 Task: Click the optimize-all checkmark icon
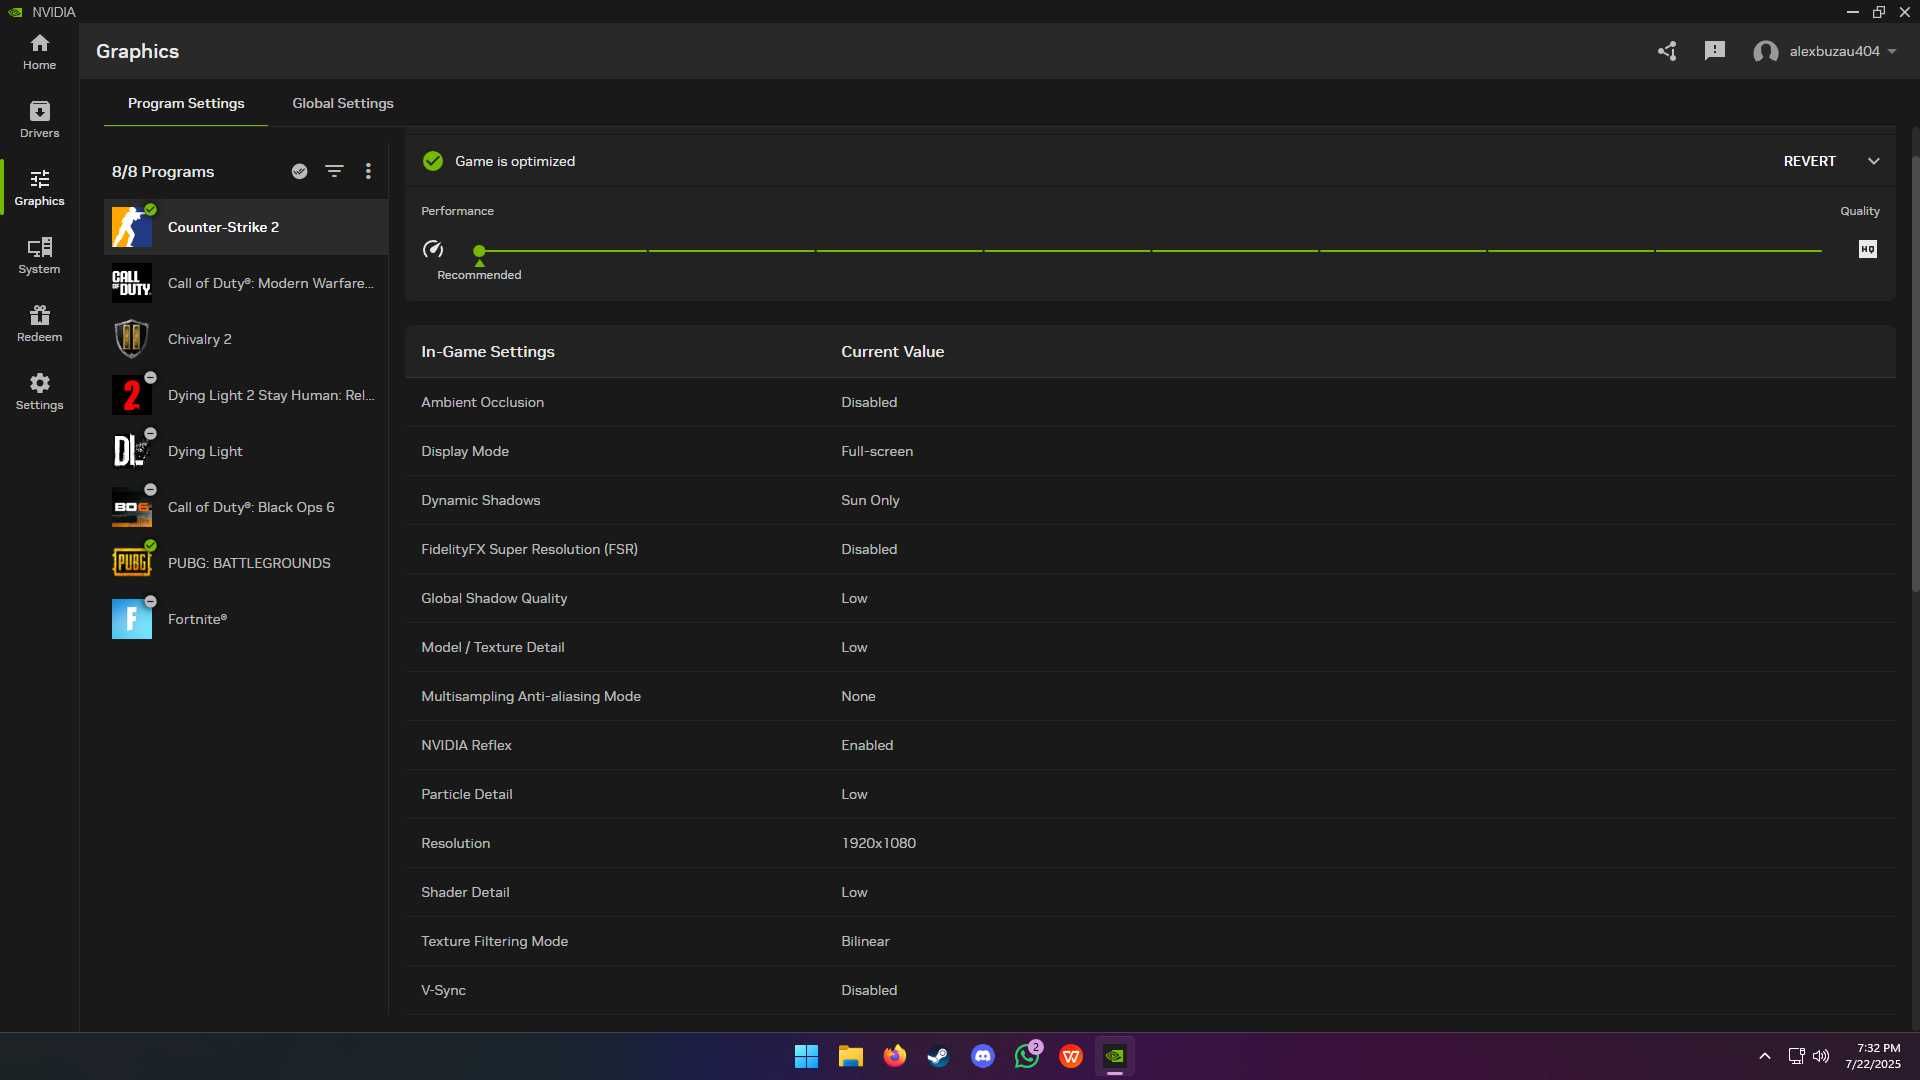pyautogui.click(x=299, y=171)
